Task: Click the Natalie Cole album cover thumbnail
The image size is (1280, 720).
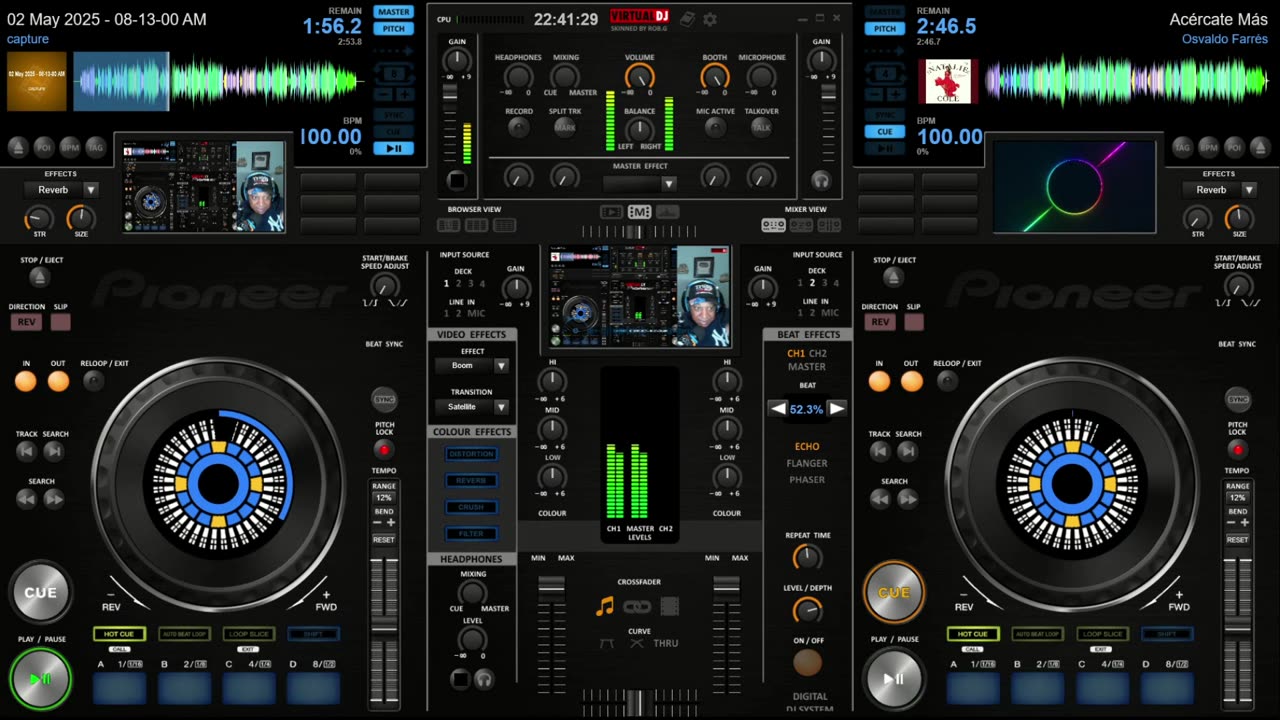Action: coord(948,81)
